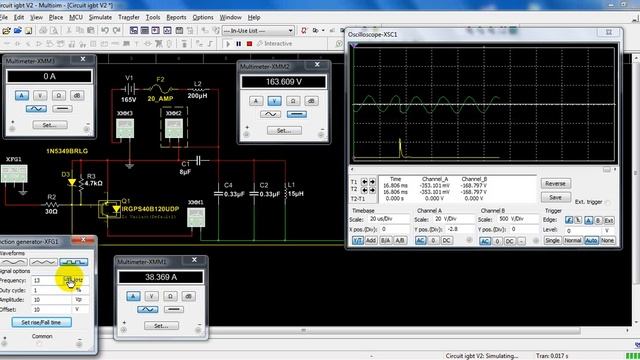
Task: Select ammeter mode in Multimeter-XMM2
Action: tap(256, 101)
